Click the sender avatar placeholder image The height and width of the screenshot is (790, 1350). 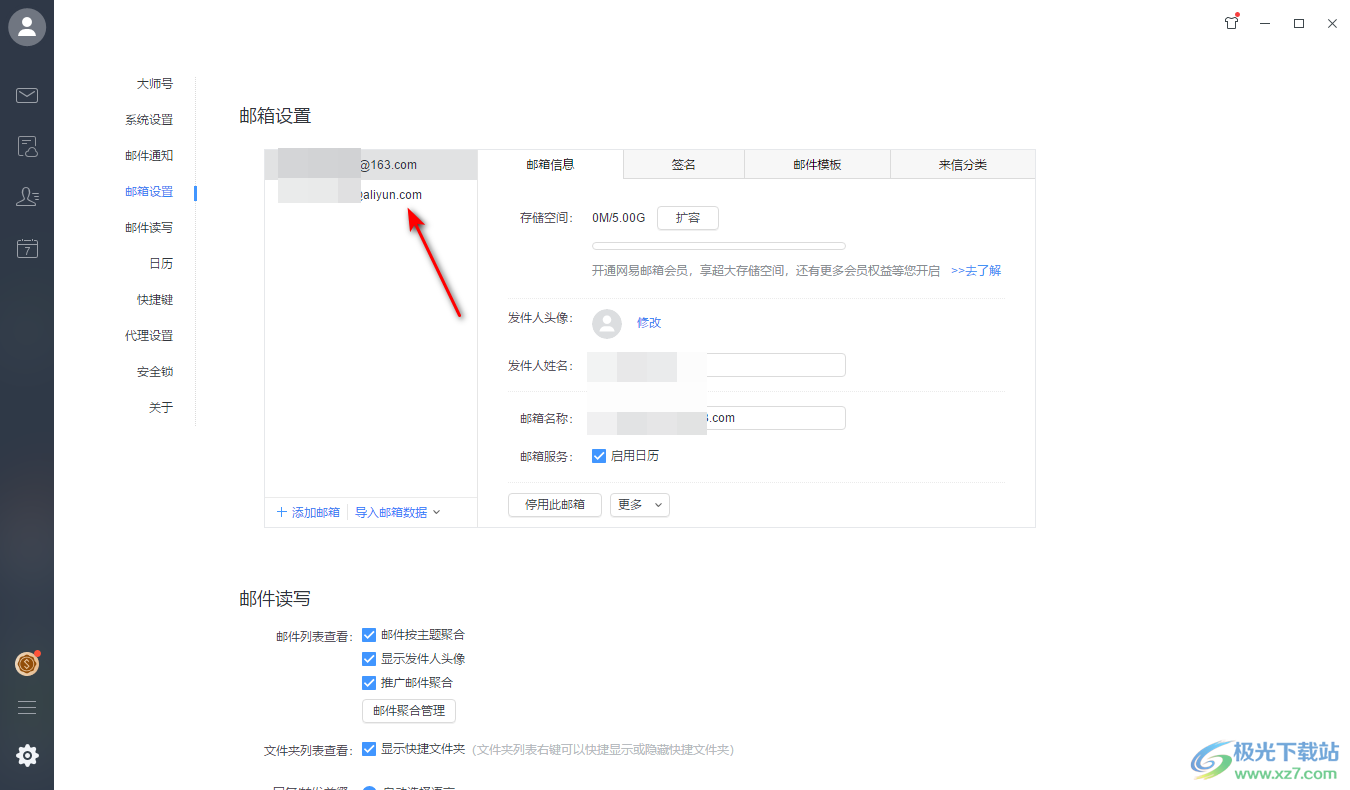click(607, 323)
